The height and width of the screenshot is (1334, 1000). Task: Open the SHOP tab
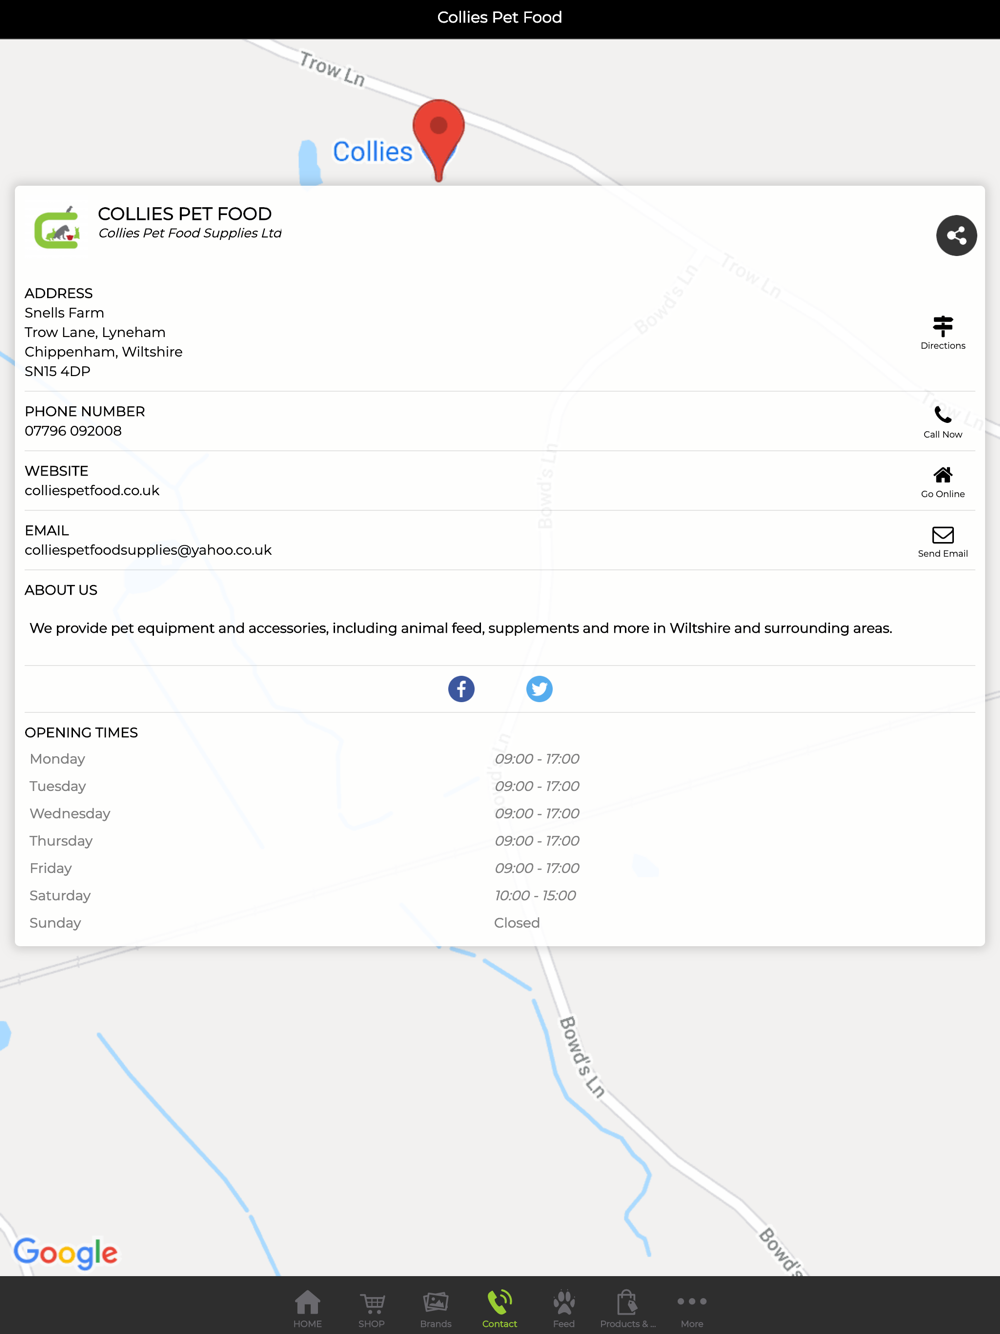click(x=372, y=1308)
